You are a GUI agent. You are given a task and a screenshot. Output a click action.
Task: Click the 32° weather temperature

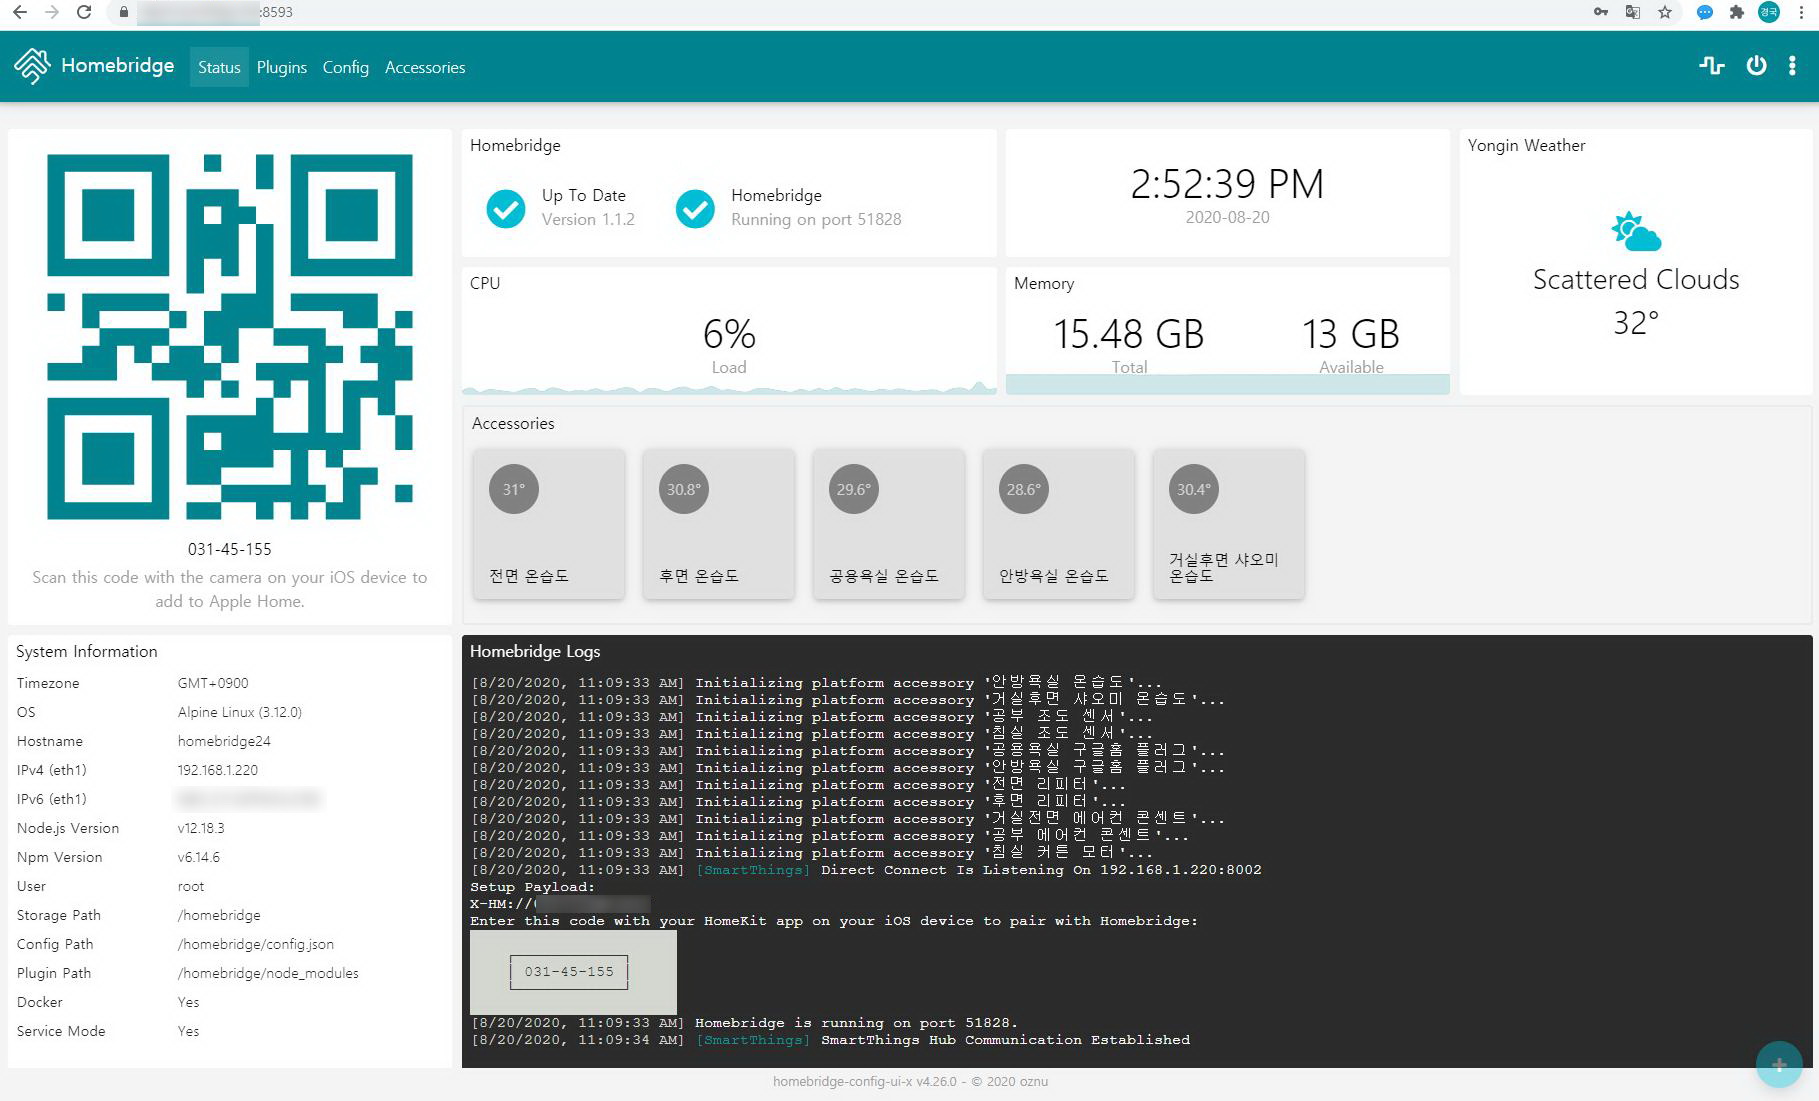coord(1636,323)
